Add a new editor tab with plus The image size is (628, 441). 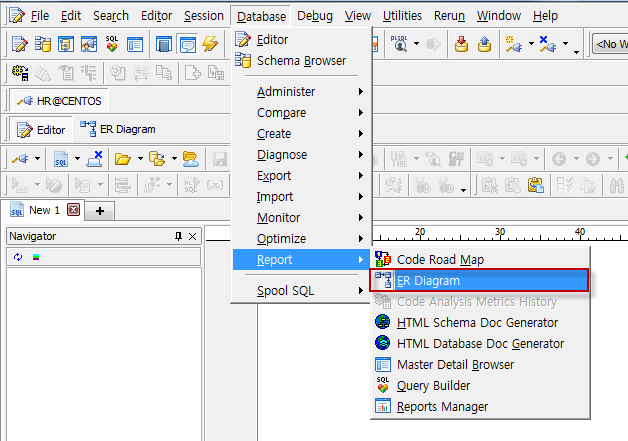100,210
